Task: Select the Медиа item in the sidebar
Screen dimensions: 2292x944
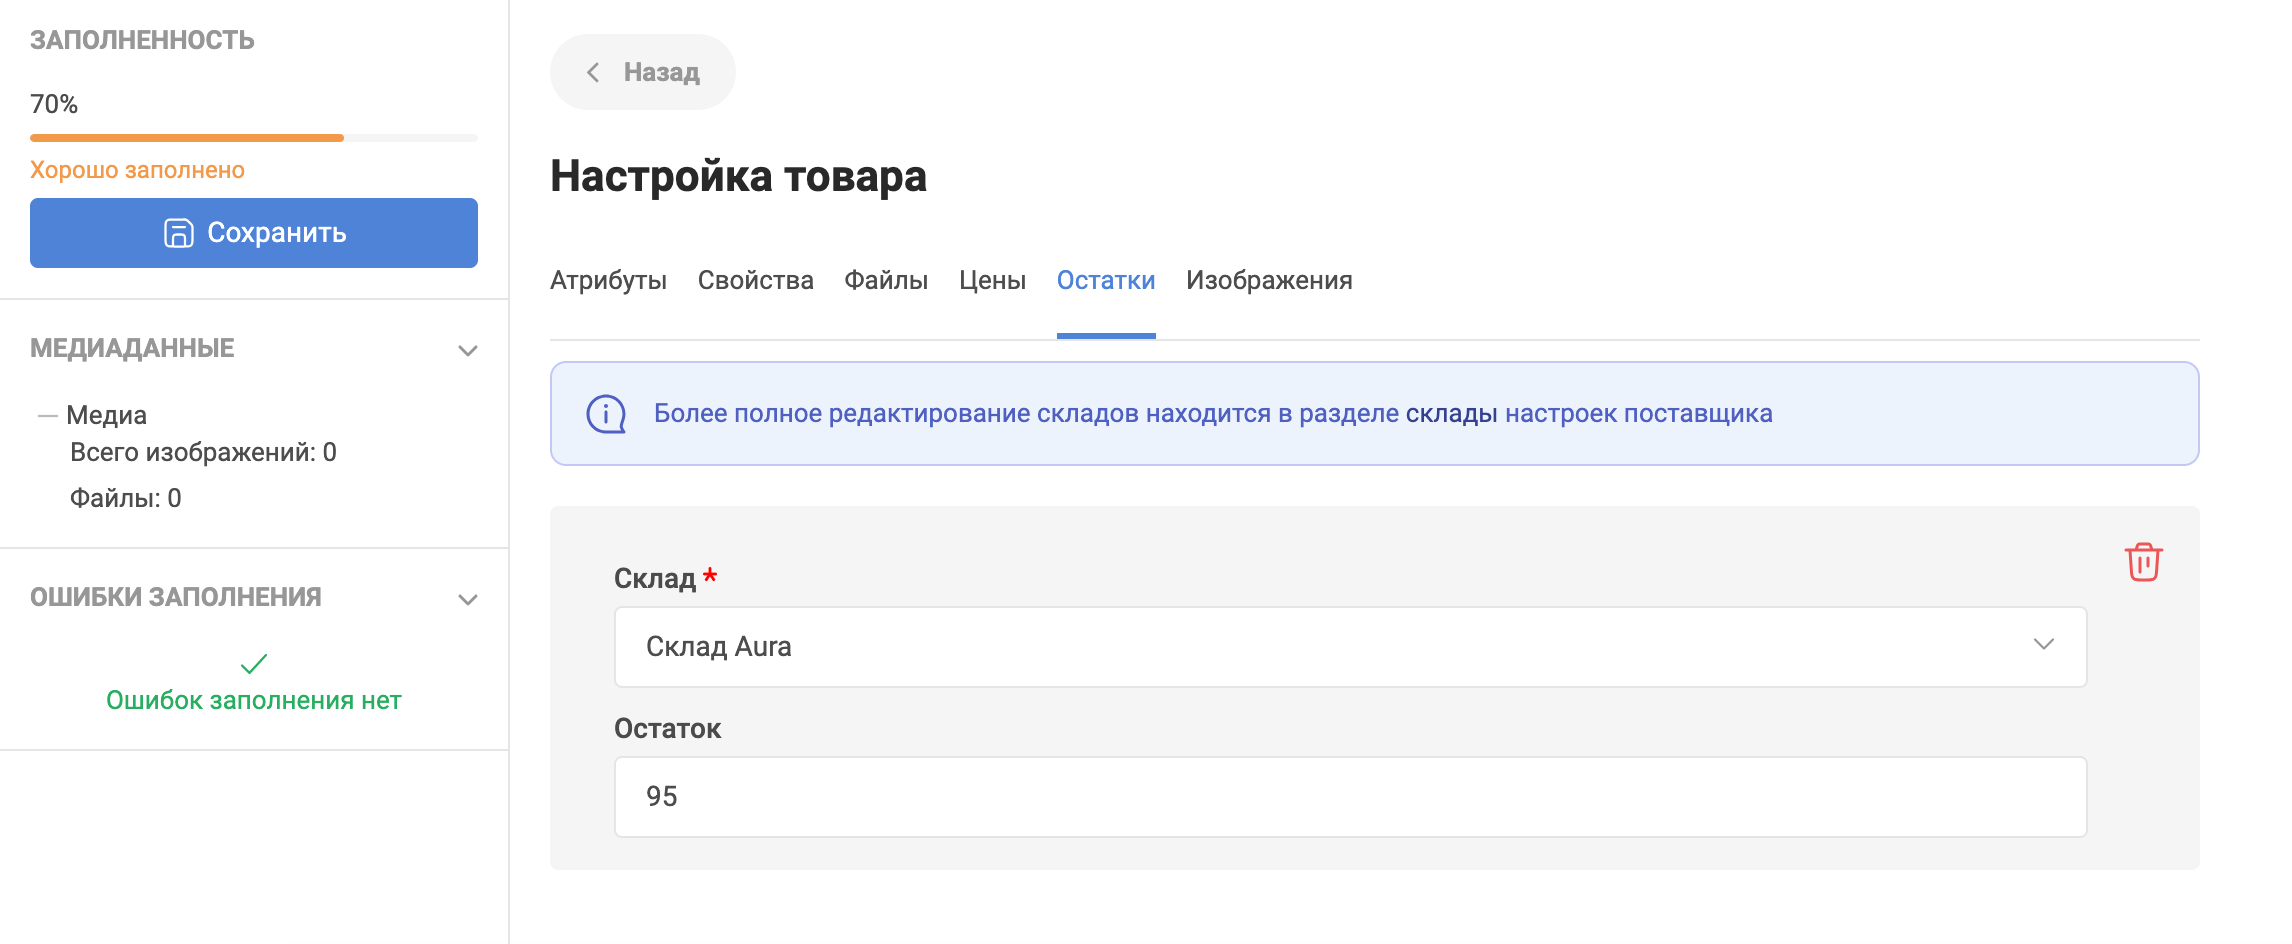Action: point(106,415)
